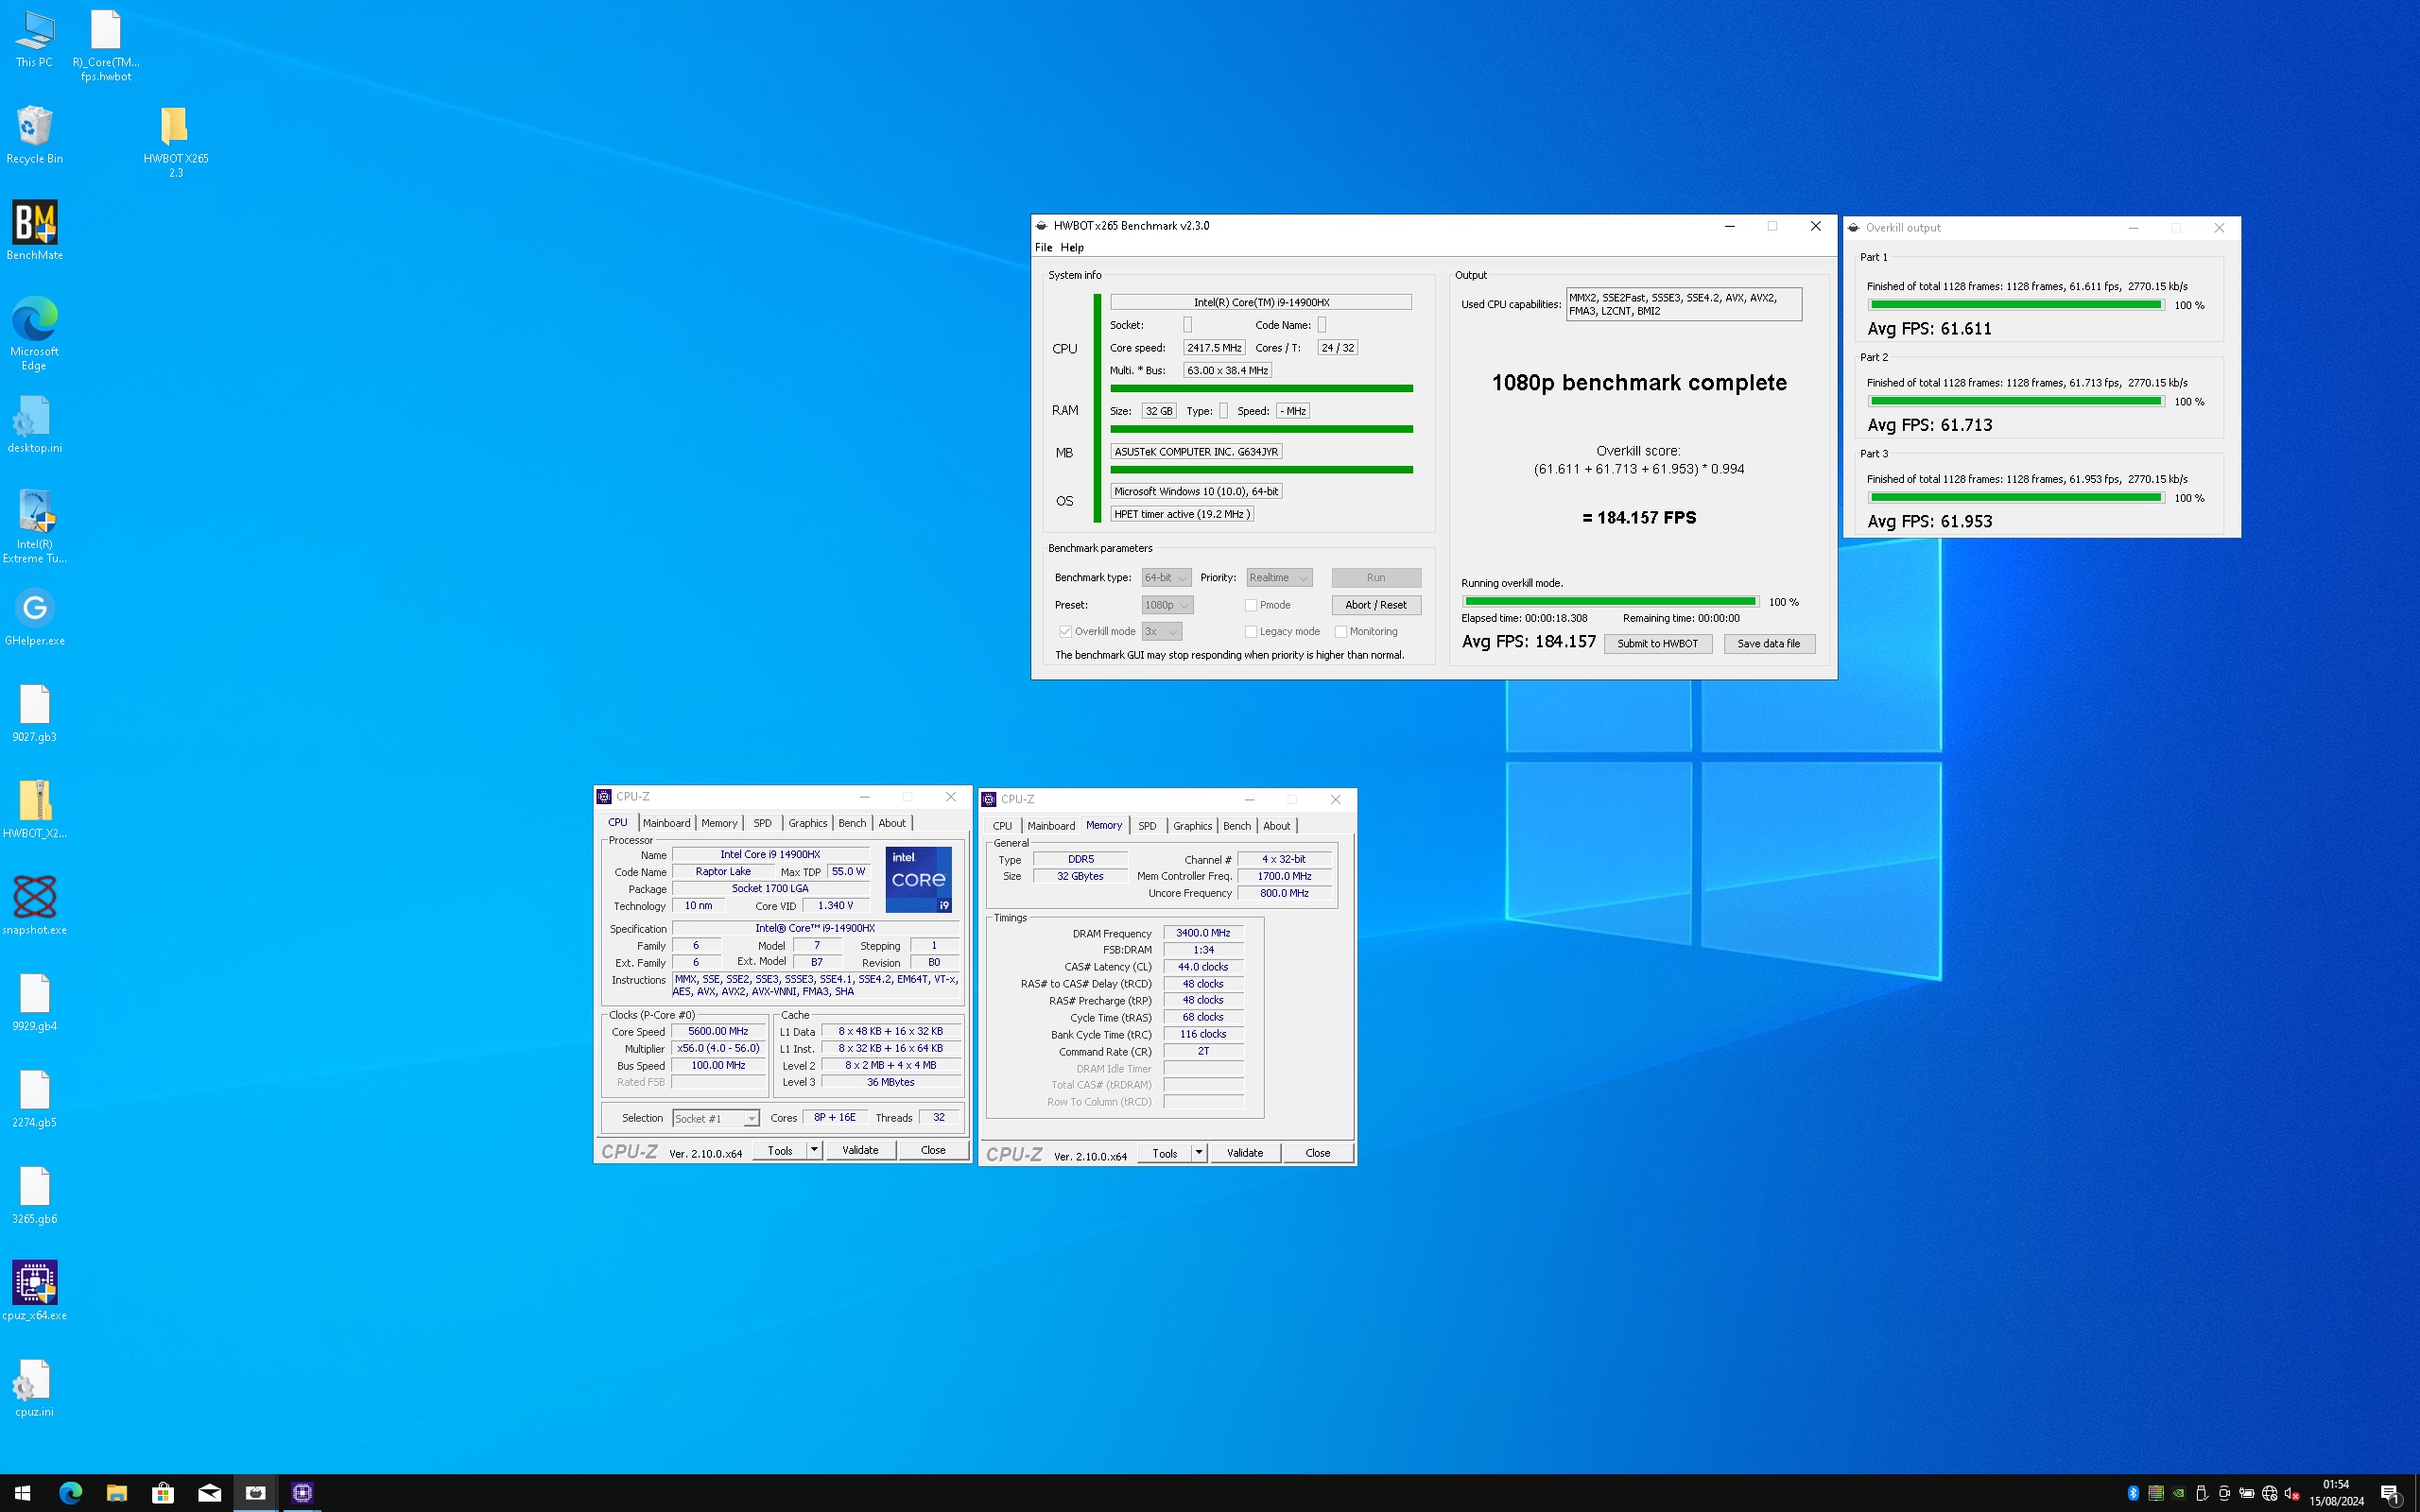Image resolution: width=2420 pixels, height=1512 pixels.
Task: Expand Tools arrow in left CPU-Z window
Action: pyautogui.click(x=814, y=1150)
